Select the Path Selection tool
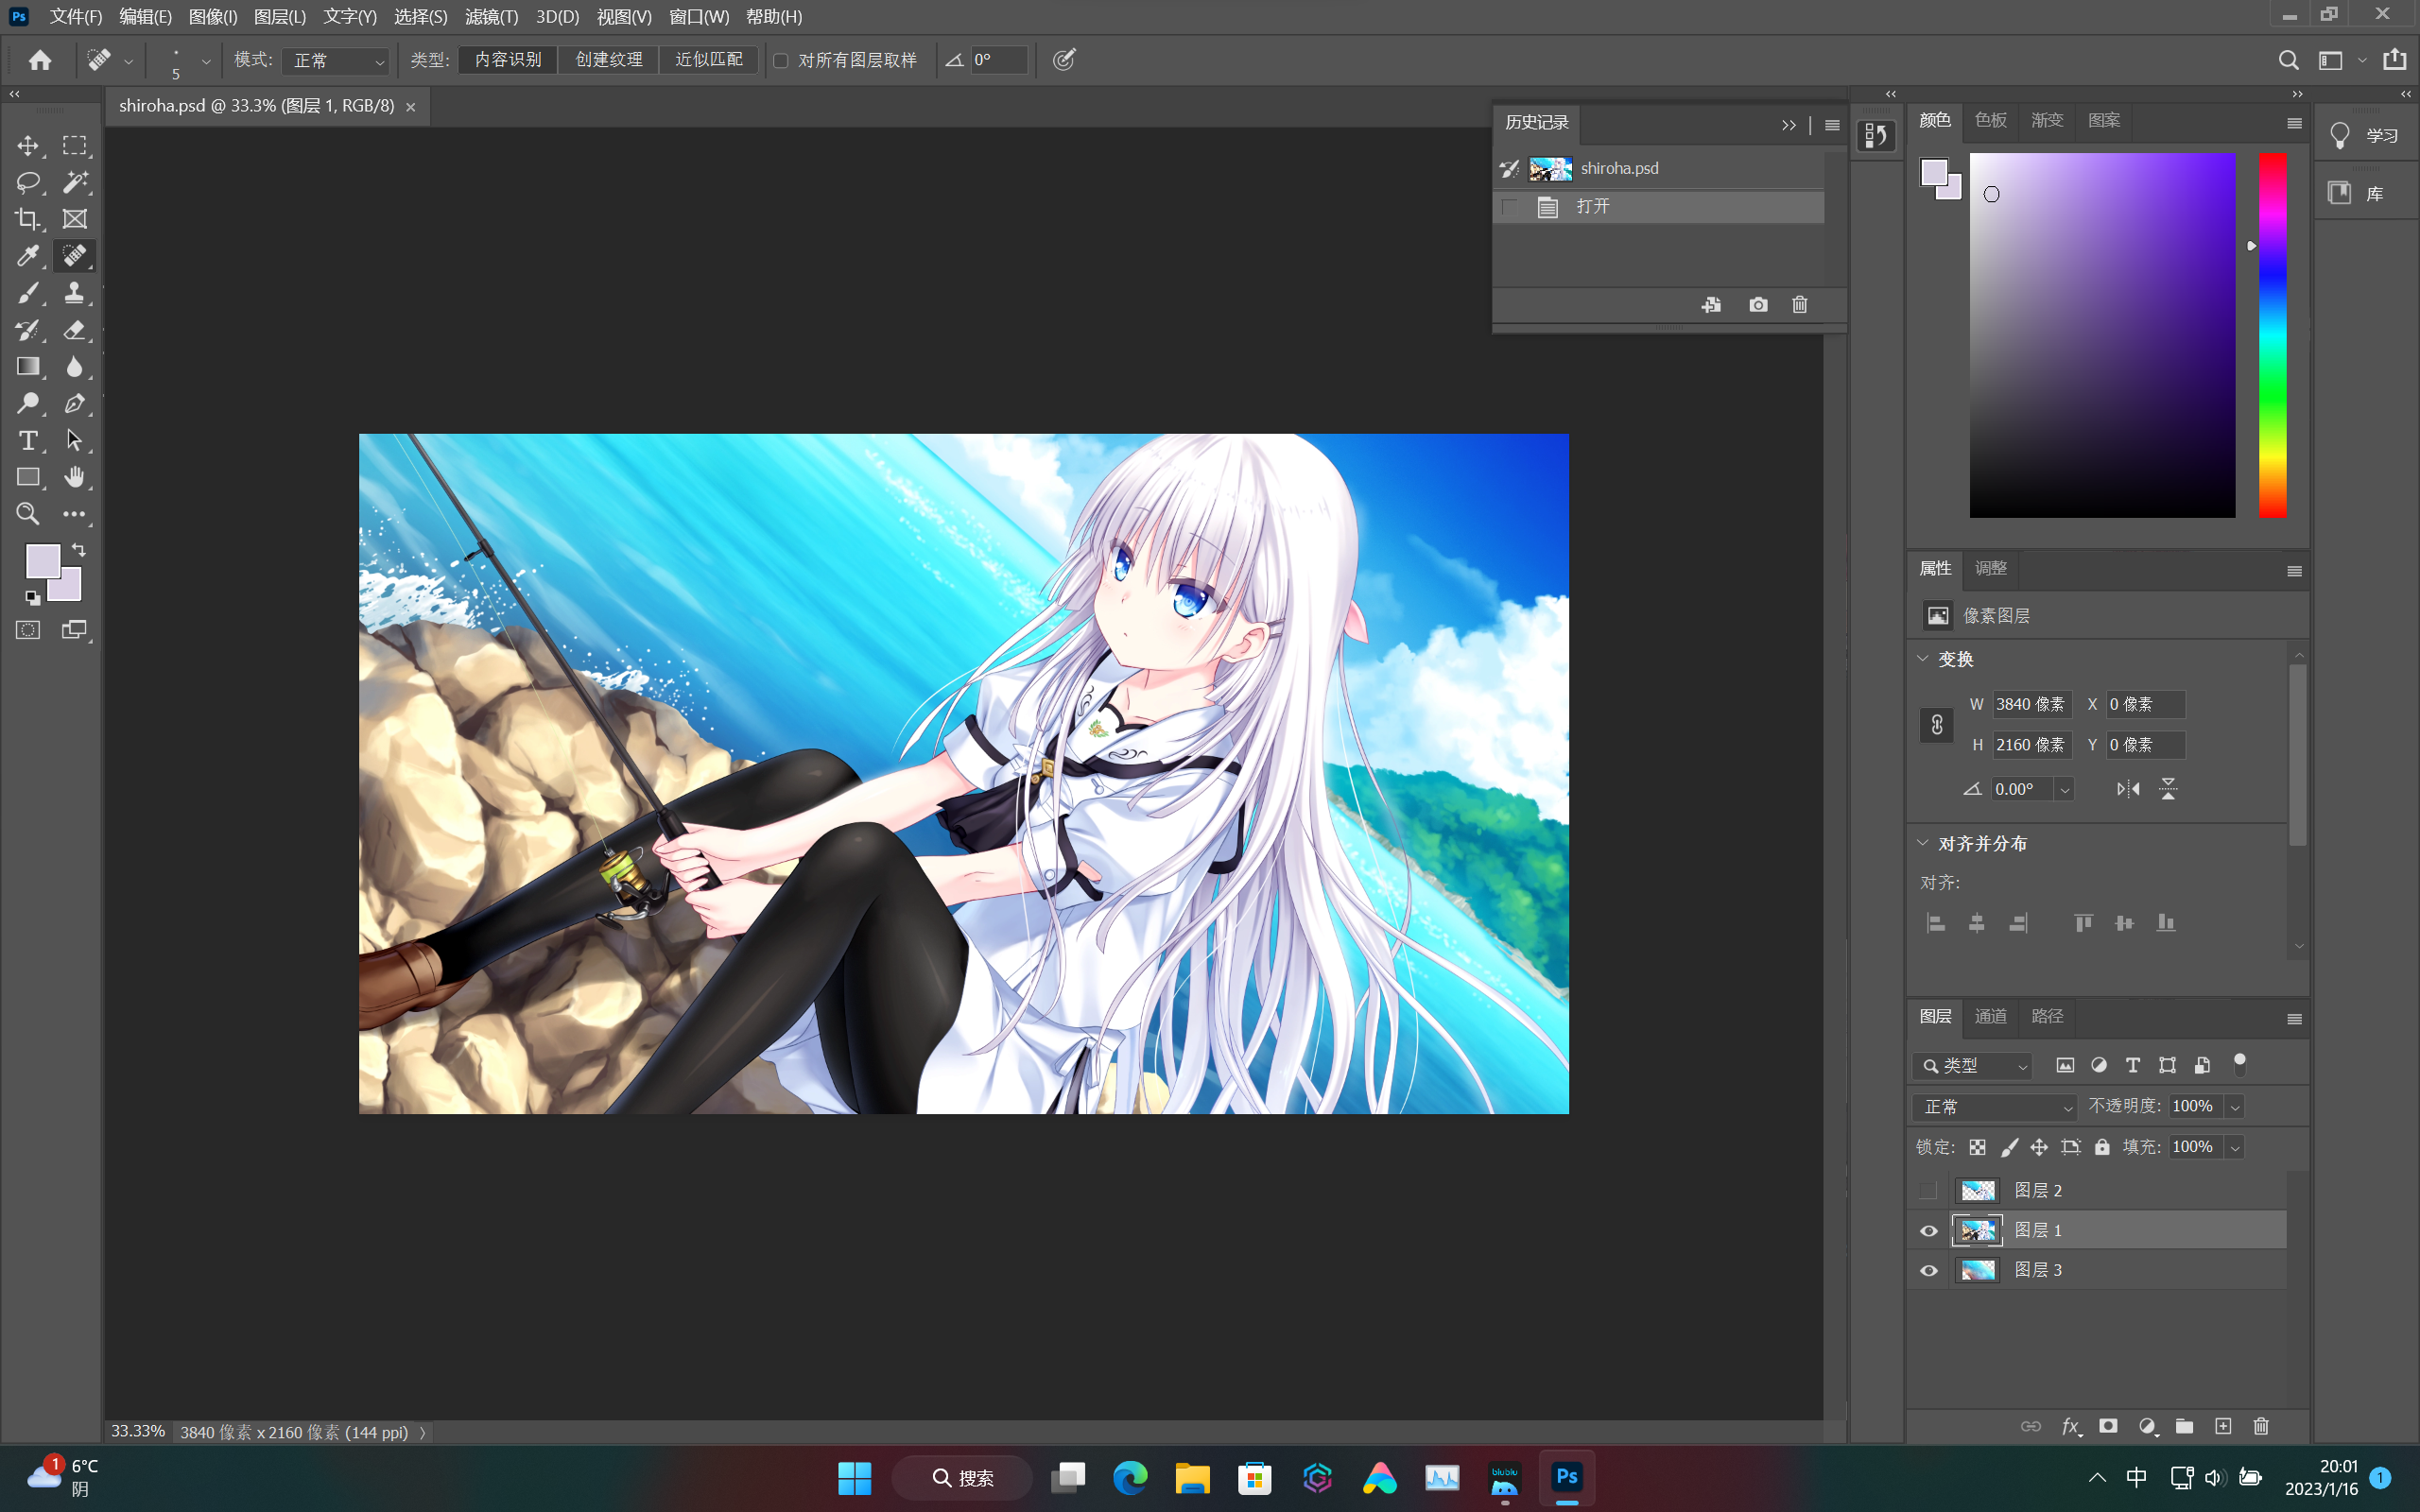2420x1512 pixels. pyautogui.click(x=75, y=441)
